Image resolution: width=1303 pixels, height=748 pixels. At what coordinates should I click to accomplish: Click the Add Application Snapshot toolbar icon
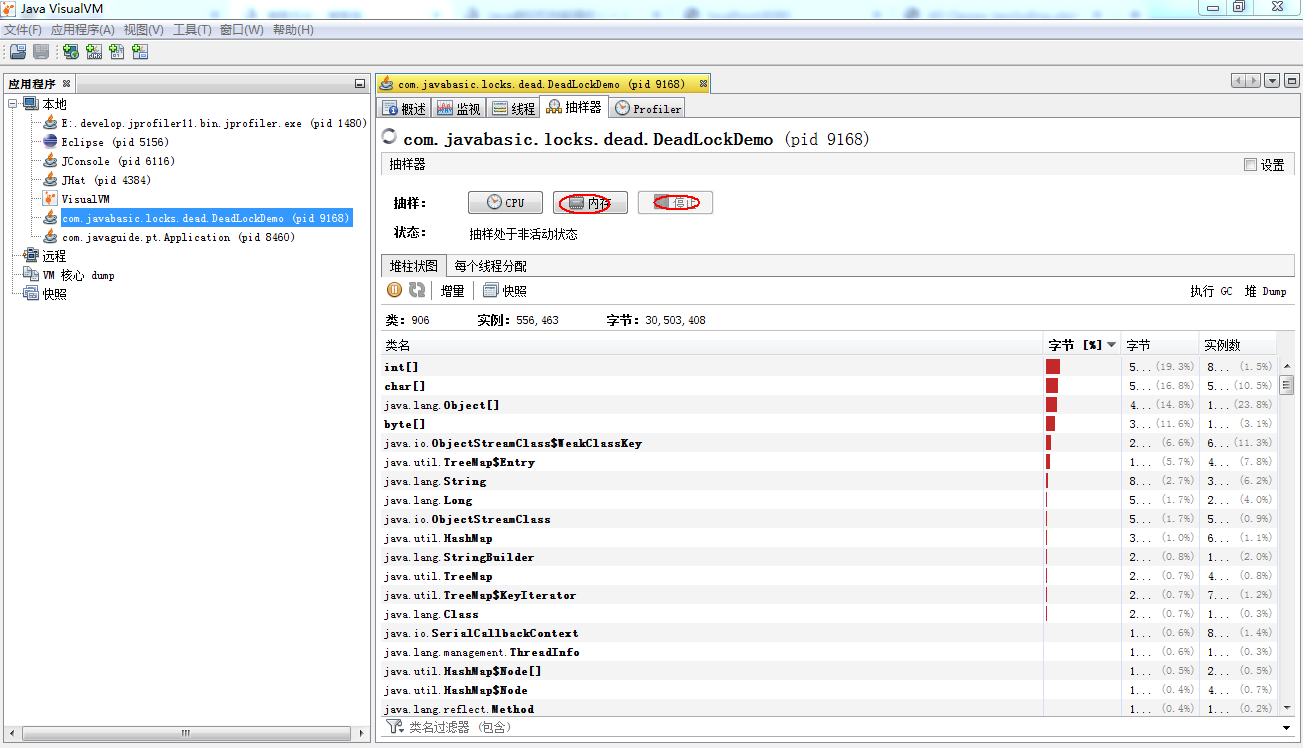[140, 52]
